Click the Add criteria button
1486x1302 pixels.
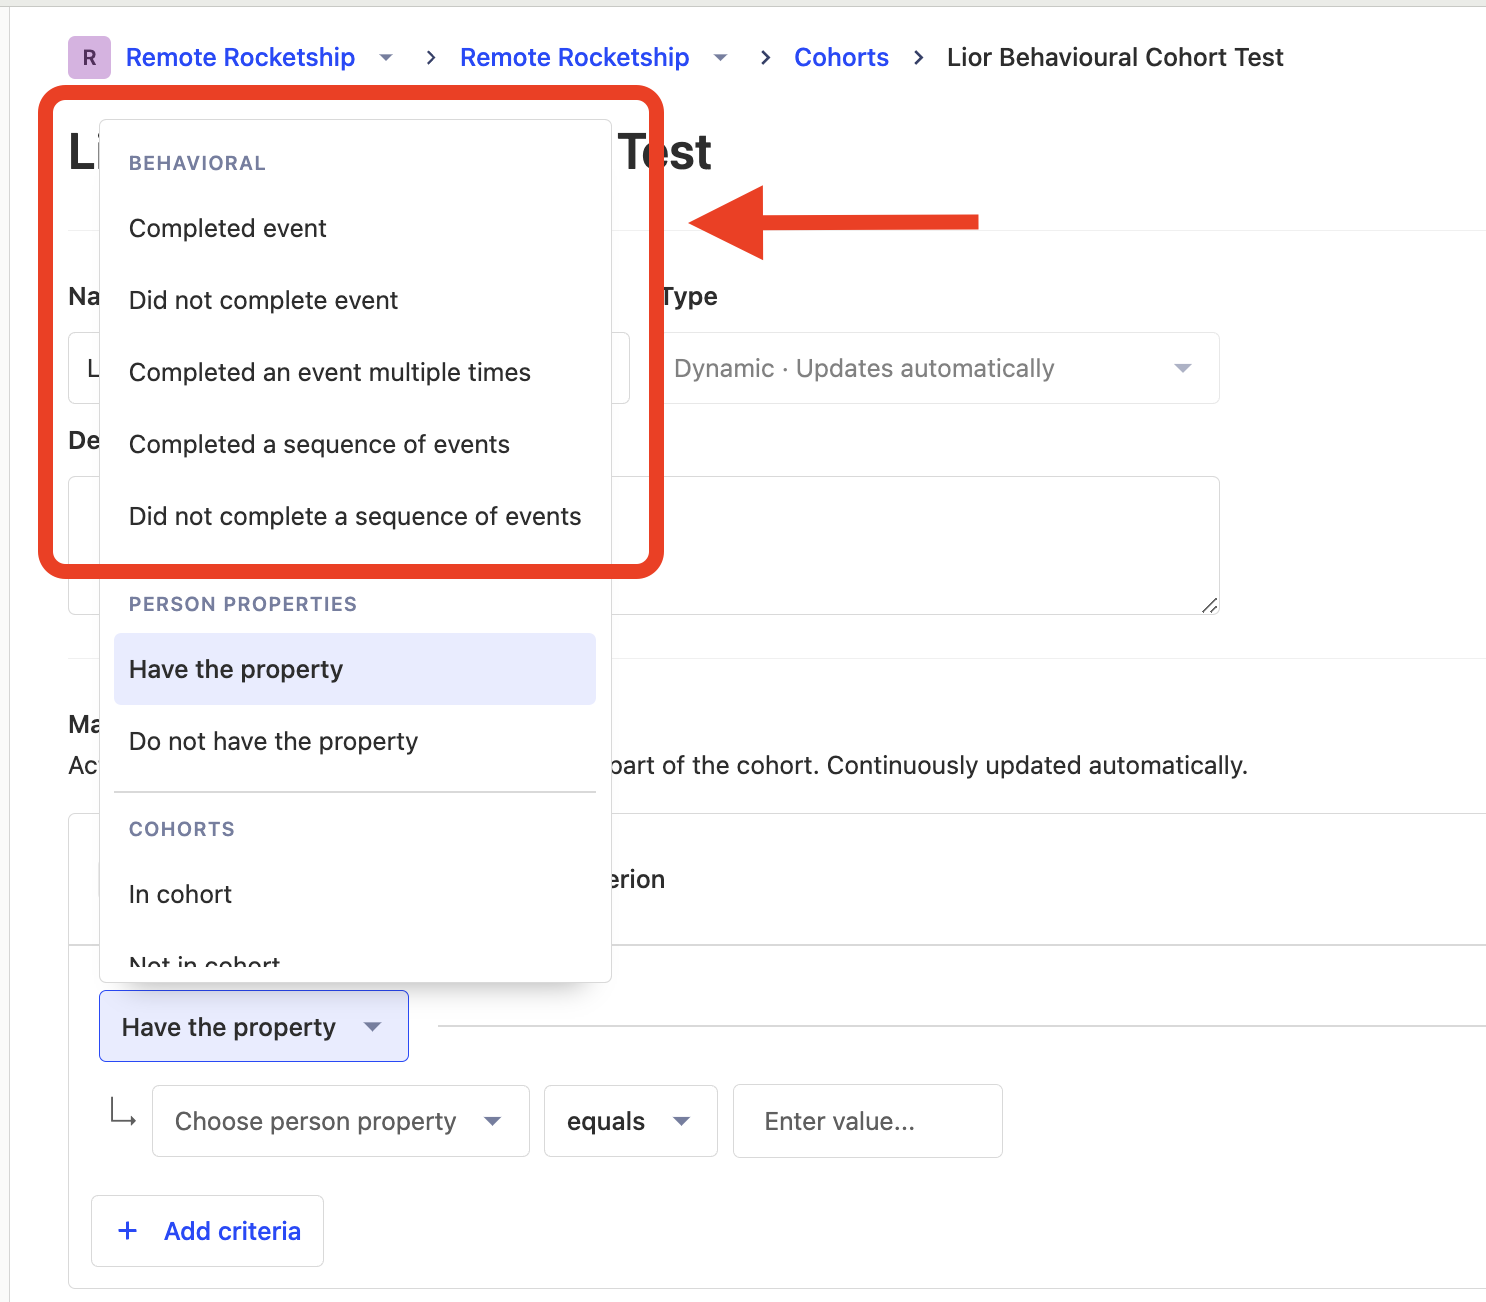(208, 1231)
